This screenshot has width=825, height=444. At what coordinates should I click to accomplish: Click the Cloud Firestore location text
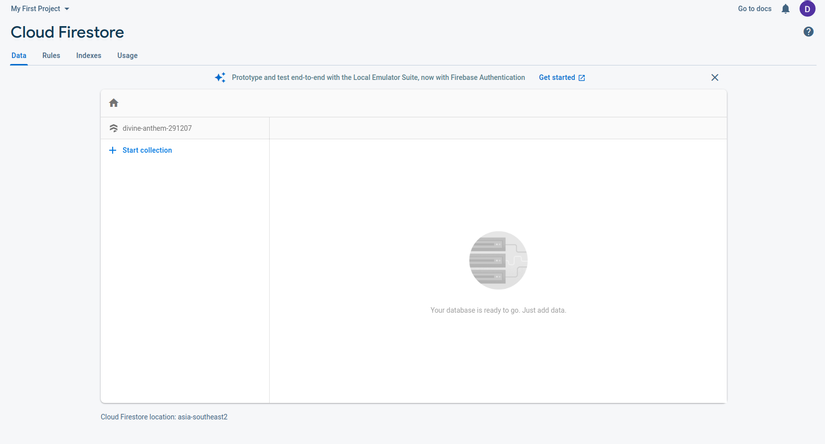164,417
